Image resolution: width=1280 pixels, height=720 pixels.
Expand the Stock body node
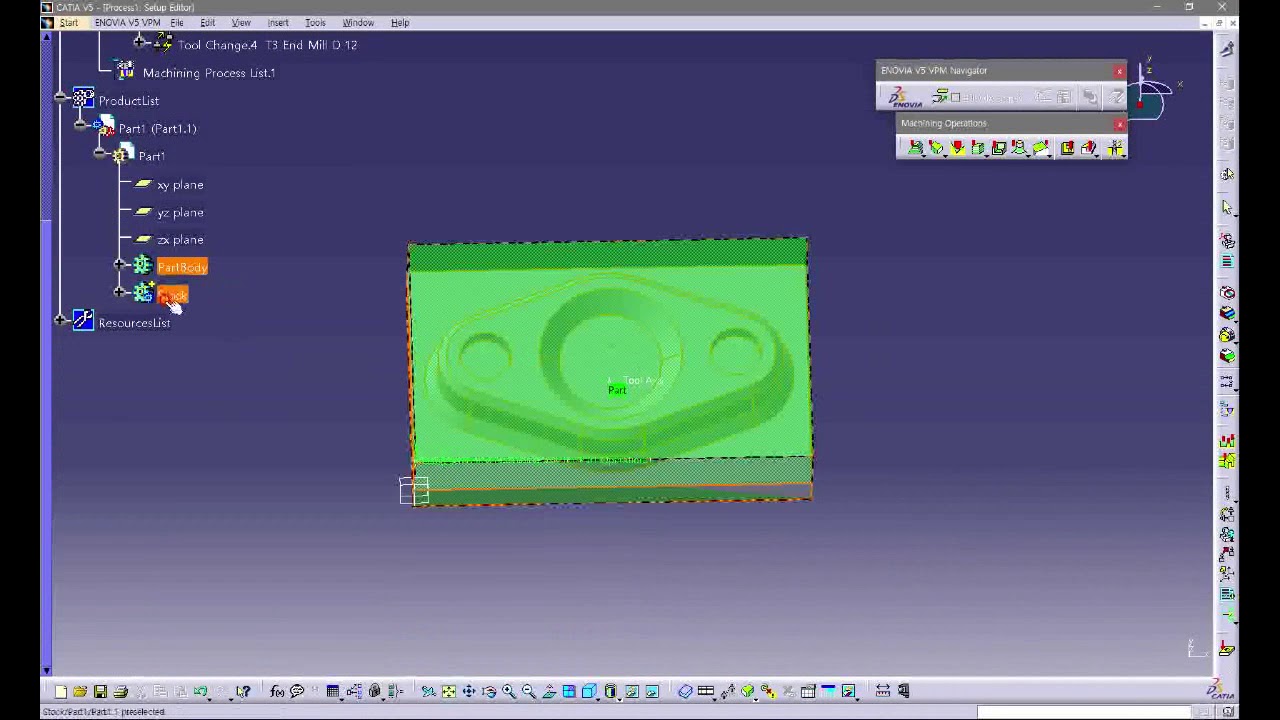click(120, 292)
